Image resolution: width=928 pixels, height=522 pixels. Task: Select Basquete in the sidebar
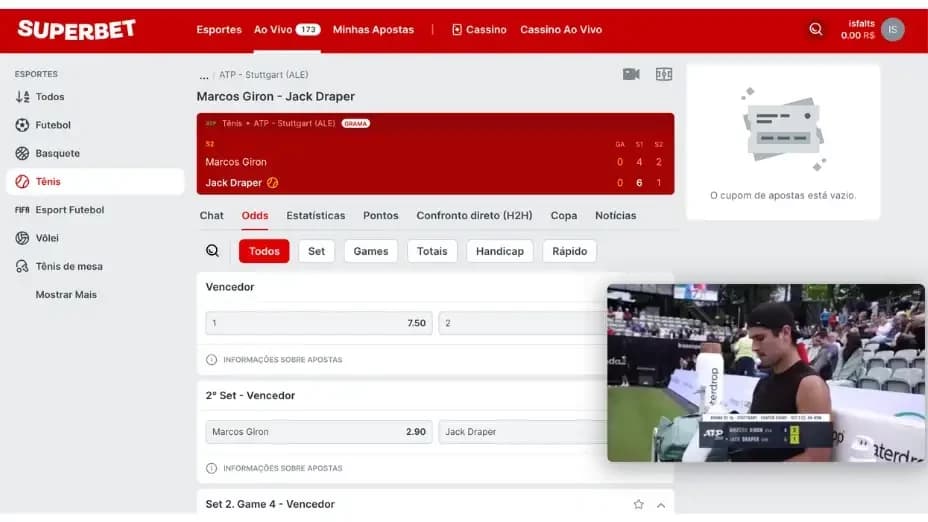95,153
